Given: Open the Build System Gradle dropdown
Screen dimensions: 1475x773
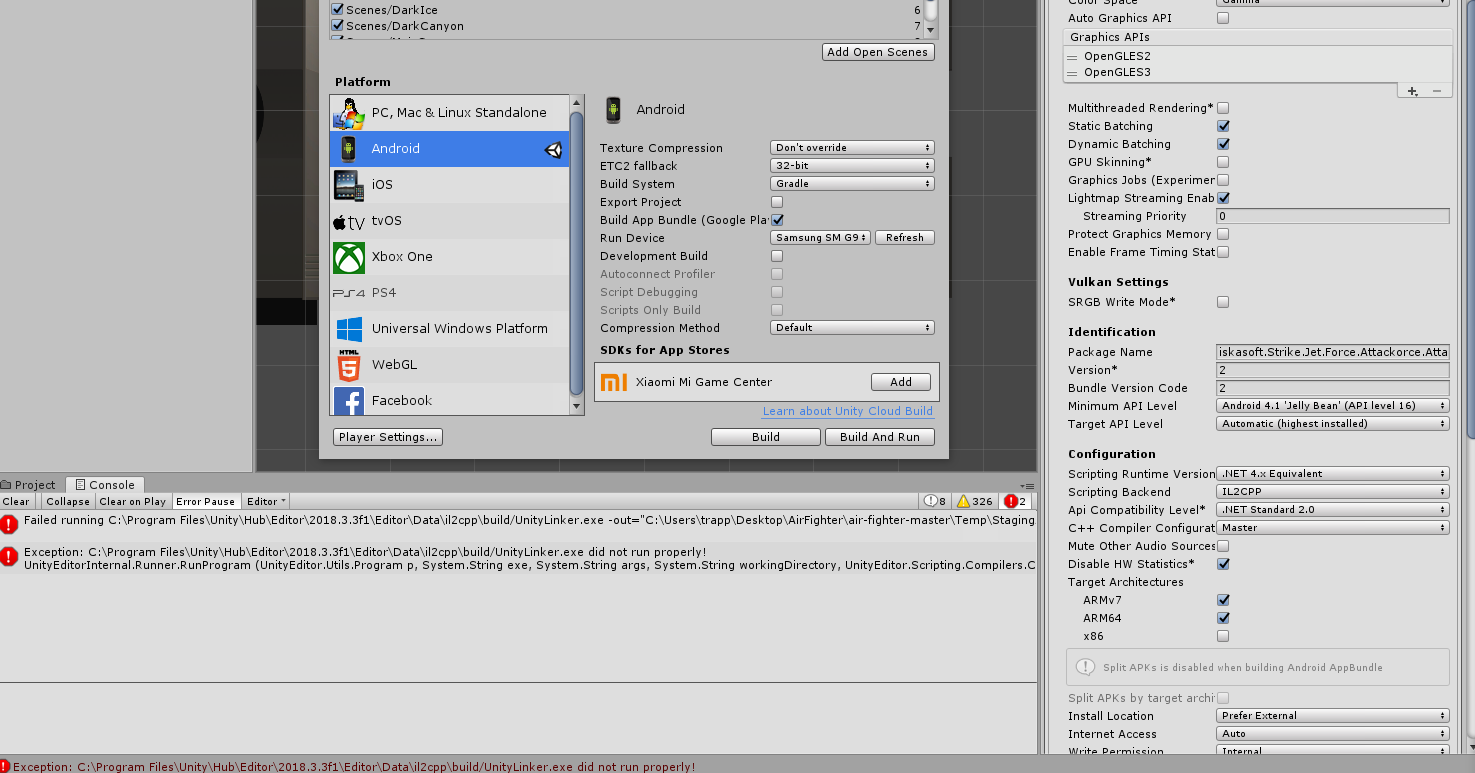Looking at the screenshot, I should (852, 184).
